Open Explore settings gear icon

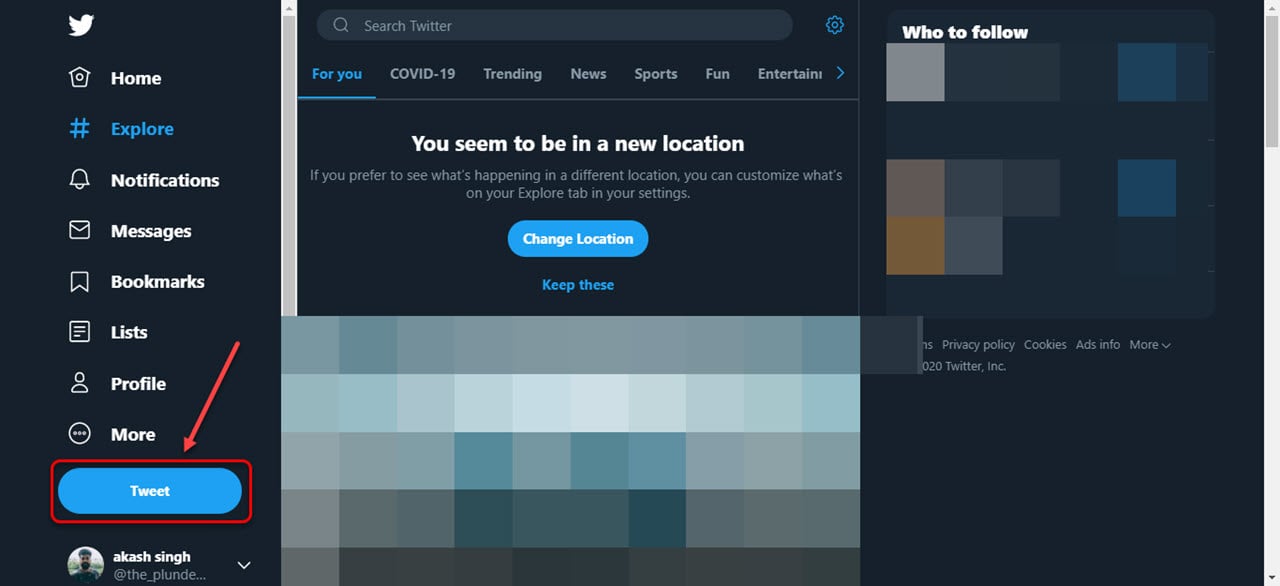pyautogui.click(x=835, y=25)
